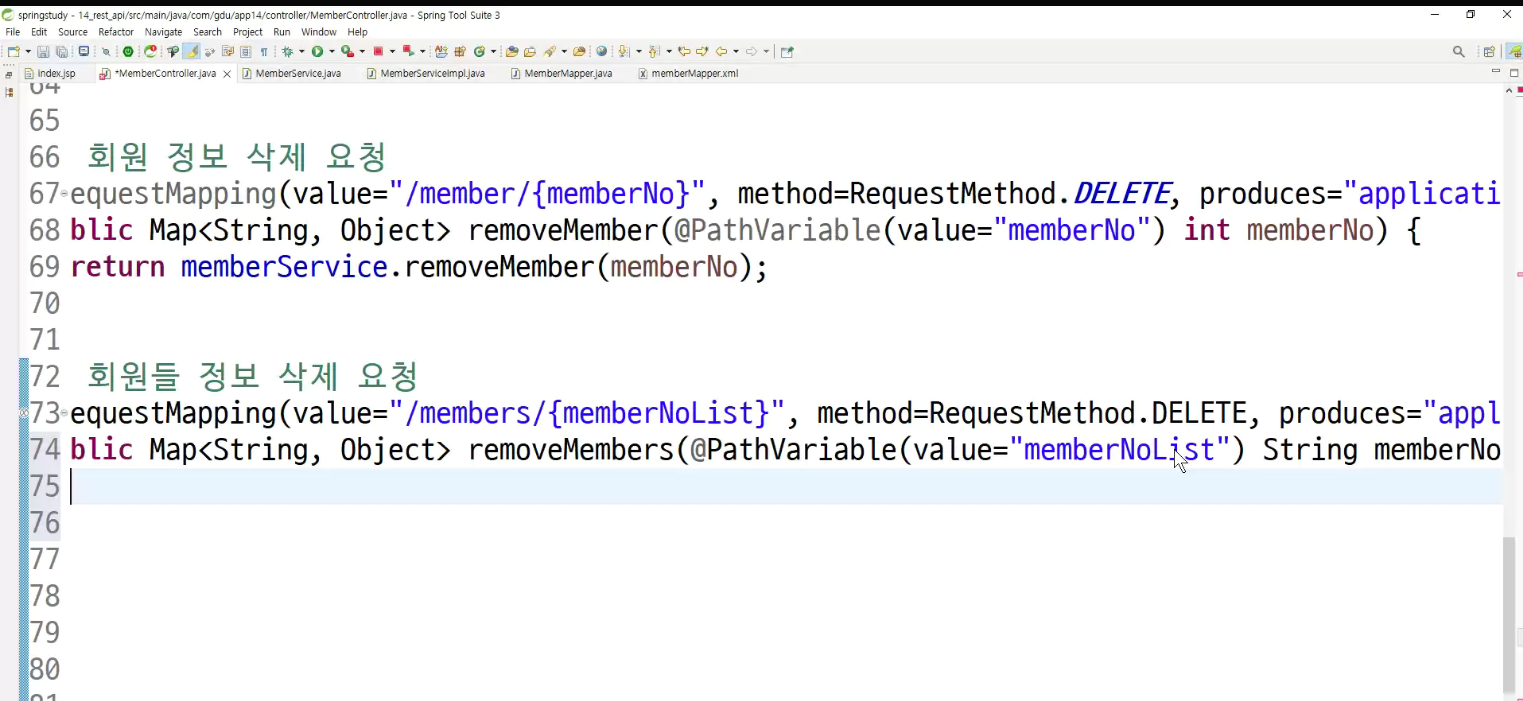Click the Forward navigation arrow icon
This screenshot has height=701, width=1523.
tap(752, 51)
